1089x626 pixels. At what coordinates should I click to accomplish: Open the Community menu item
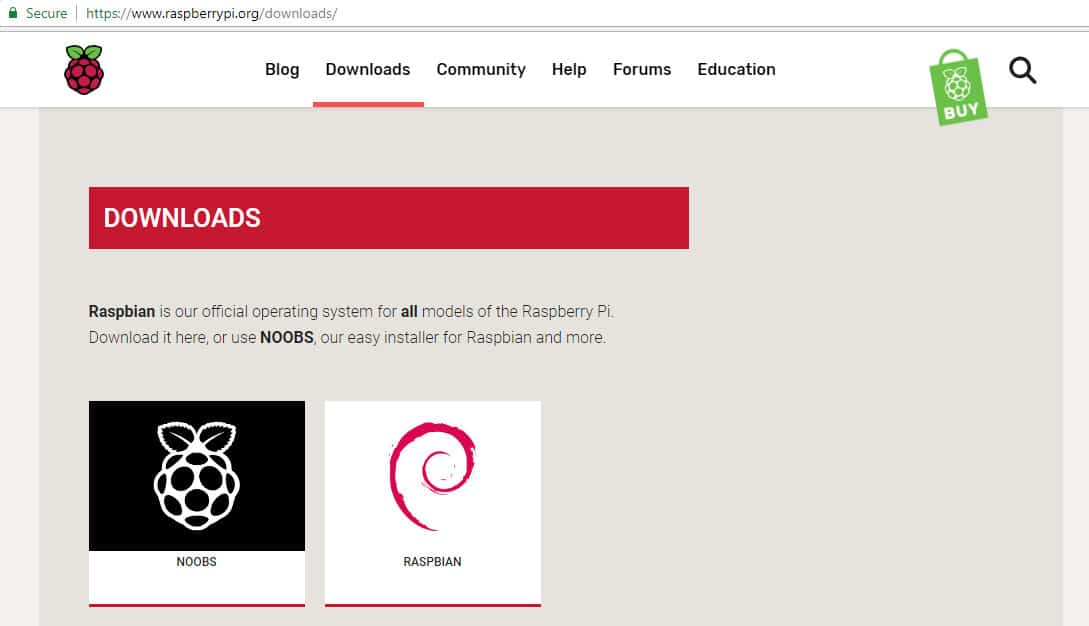pyautogui.click(x=481, y=69)
